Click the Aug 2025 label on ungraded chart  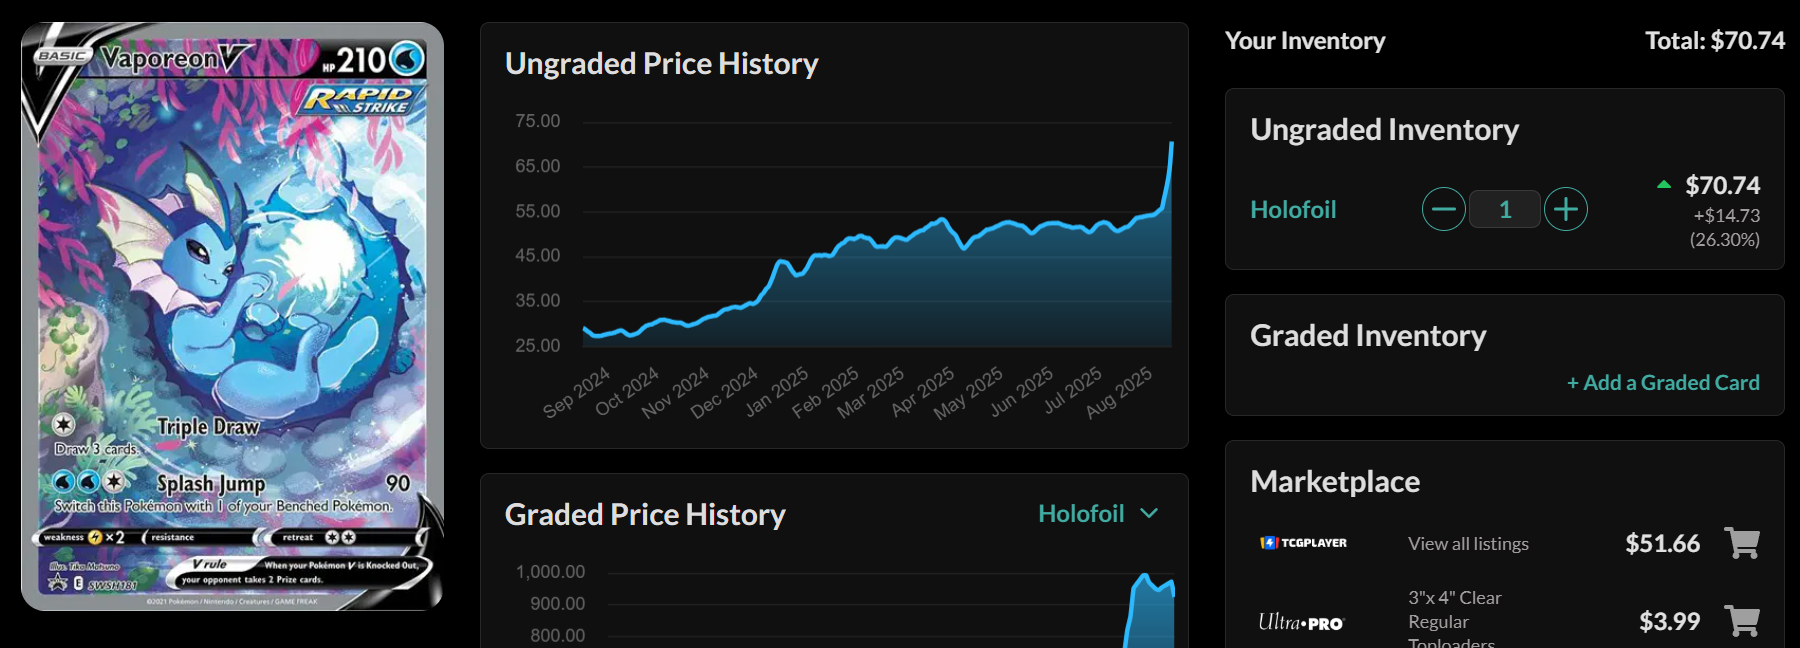[x=1120, y=391]
